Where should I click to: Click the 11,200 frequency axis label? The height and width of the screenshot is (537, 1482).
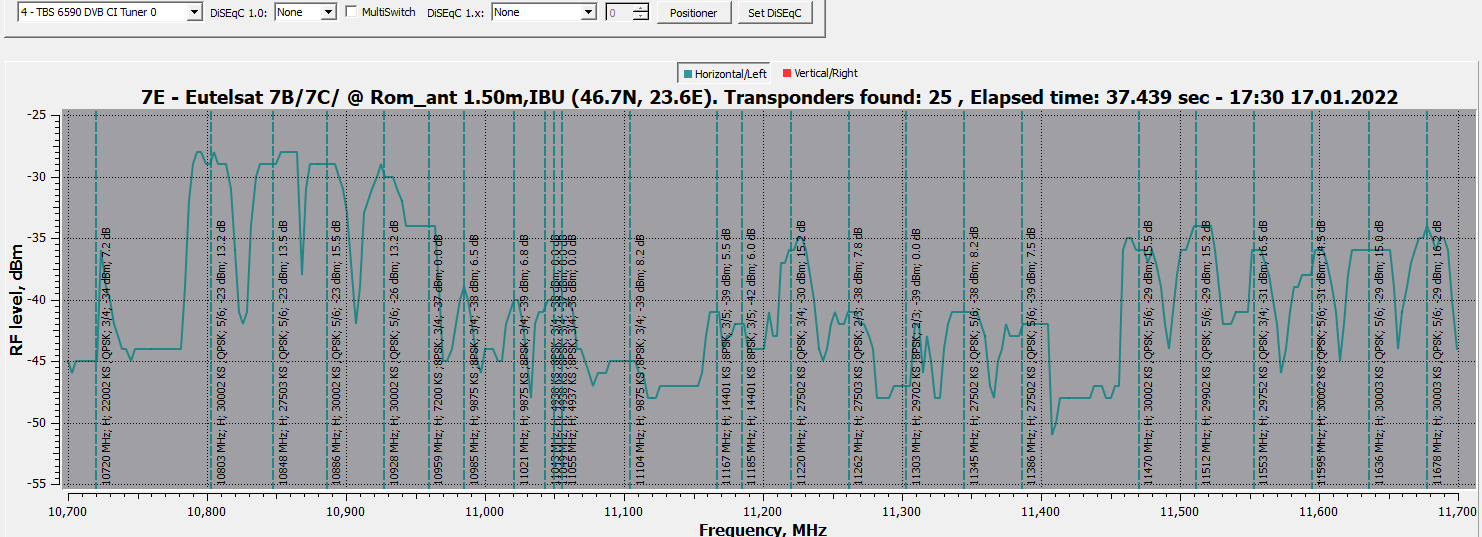click(763, 510)
